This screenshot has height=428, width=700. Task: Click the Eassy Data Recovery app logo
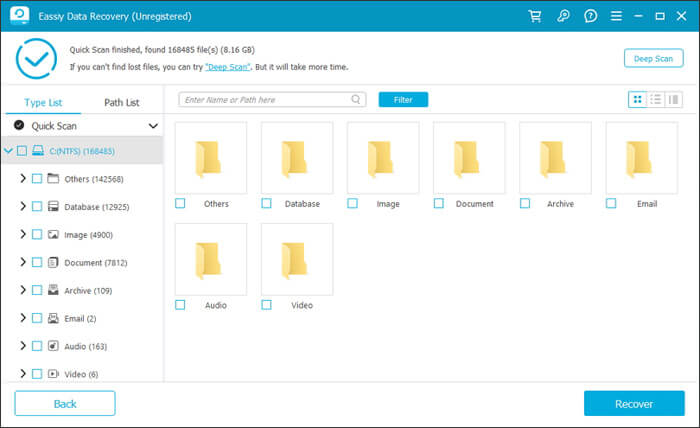(19, 16)
